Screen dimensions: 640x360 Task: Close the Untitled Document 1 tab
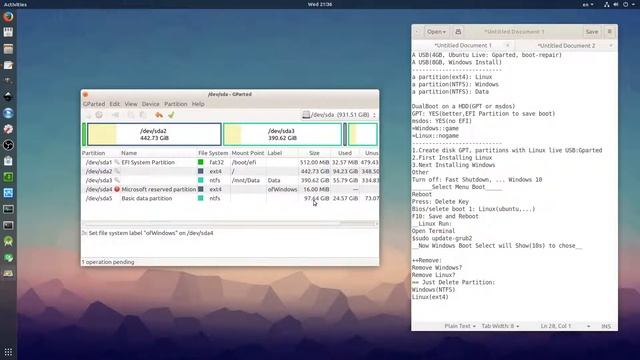pos(508,45)
